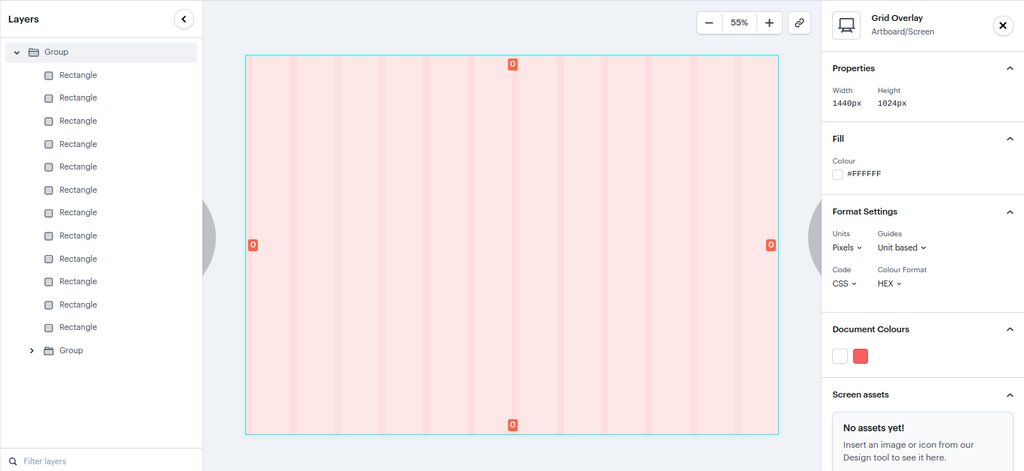Open the Colour Format HEX dropdown

[x=889, y=284]
